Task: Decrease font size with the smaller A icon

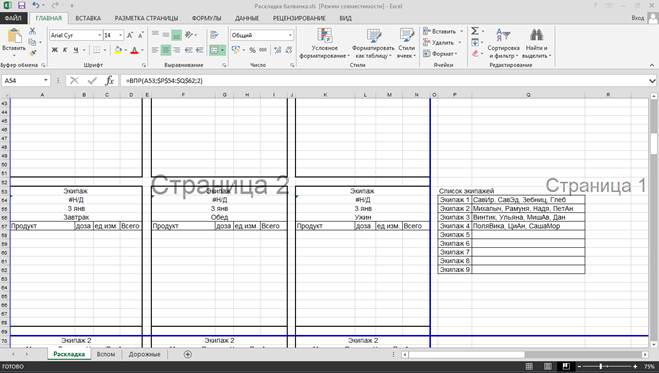Action: click(x=140, y=35)
